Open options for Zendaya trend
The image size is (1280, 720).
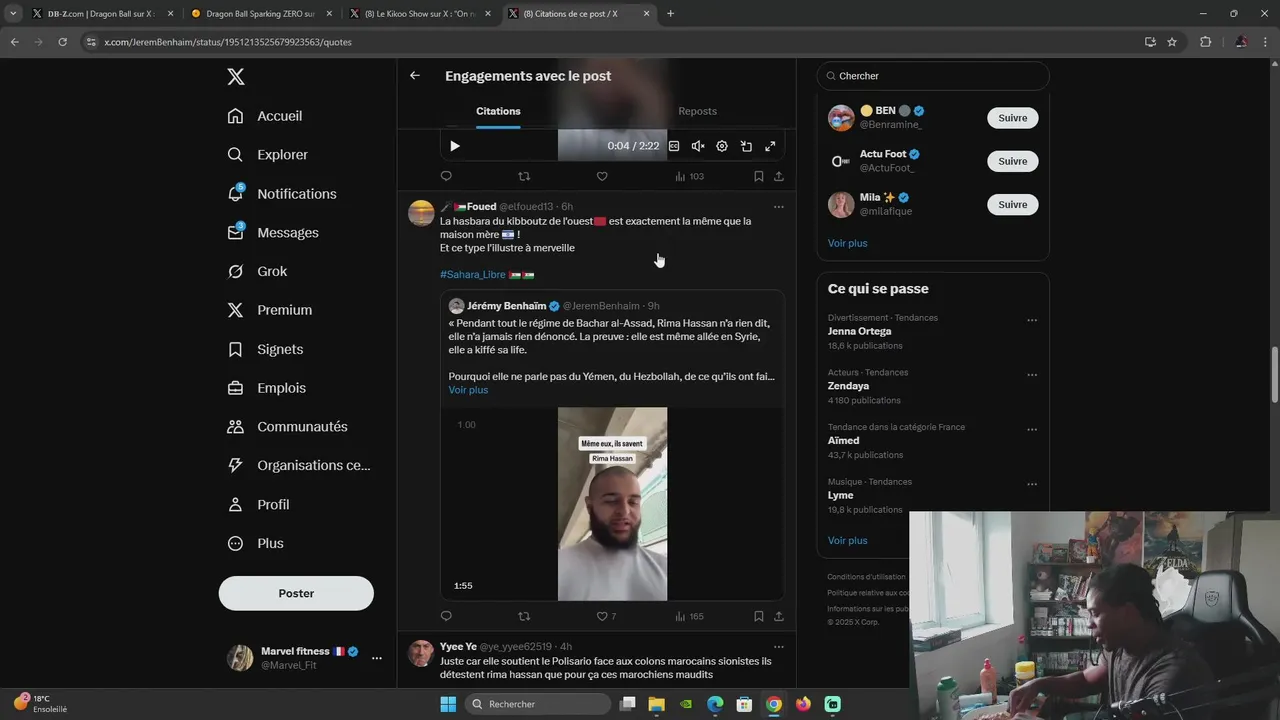pyautogui.click(x=1032, y=376)
